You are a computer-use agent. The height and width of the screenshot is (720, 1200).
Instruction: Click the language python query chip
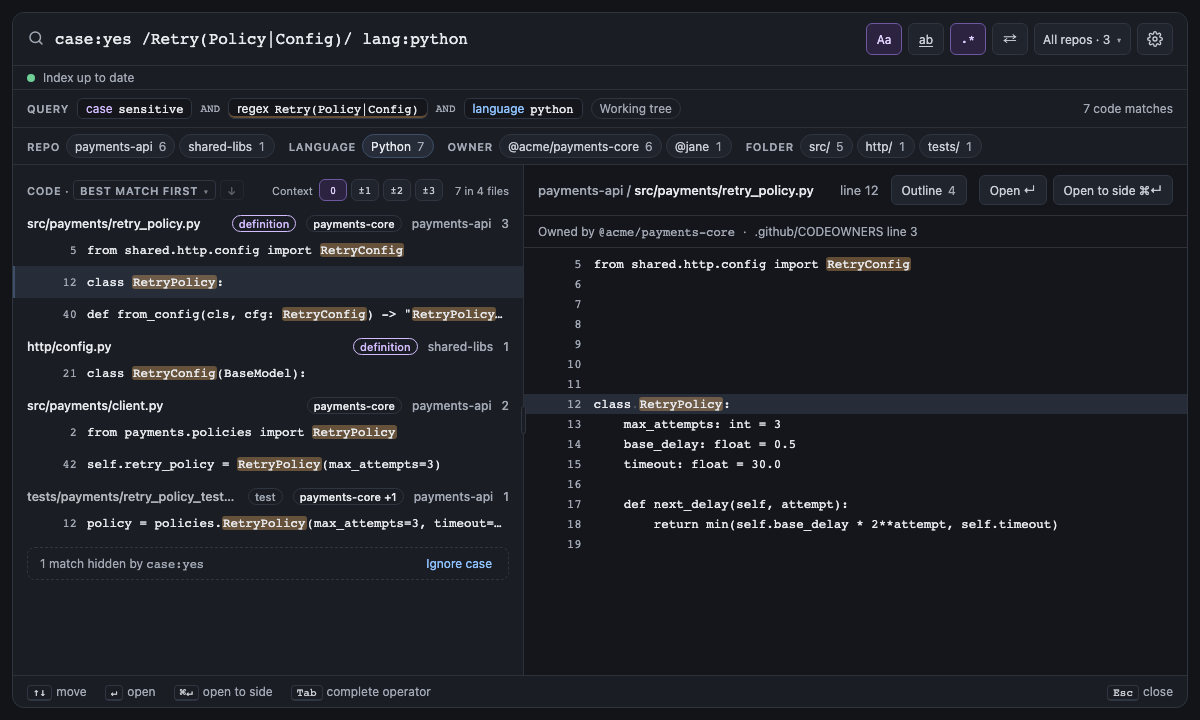pos(523,108)
